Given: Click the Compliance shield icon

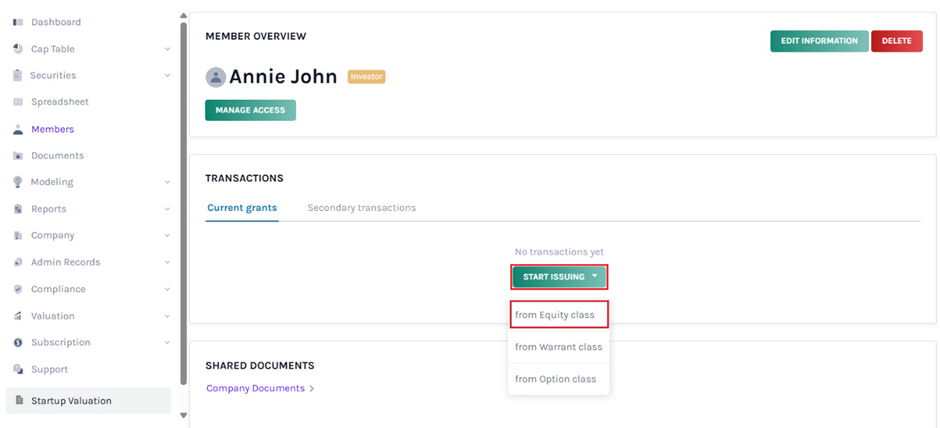Looking at the screenshot, I should pos(17,289).
